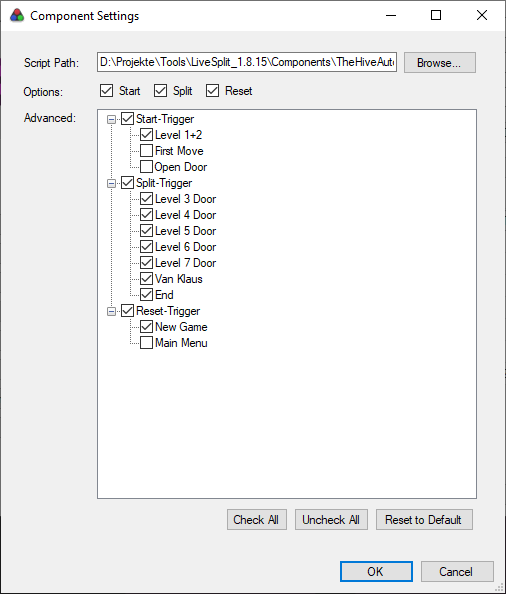Collapse the Reset-Trigger tree node

pyautogui.click(x=111, y=311)
